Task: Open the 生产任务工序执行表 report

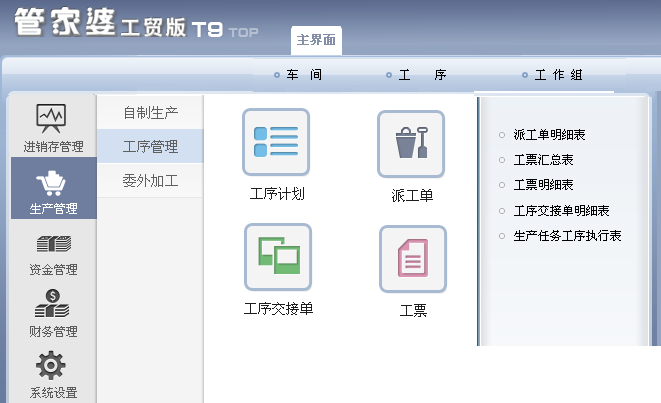Action: click(x=567, y=236)
